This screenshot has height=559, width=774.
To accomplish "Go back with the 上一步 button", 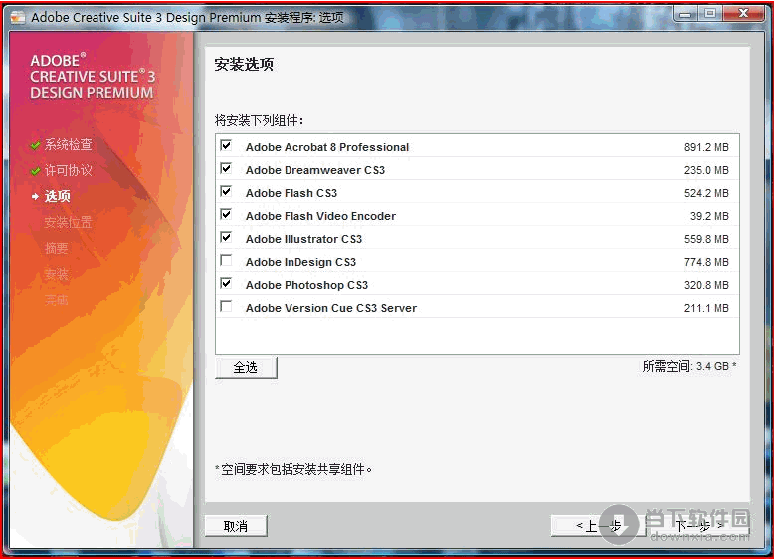I will tap(598, 526).
